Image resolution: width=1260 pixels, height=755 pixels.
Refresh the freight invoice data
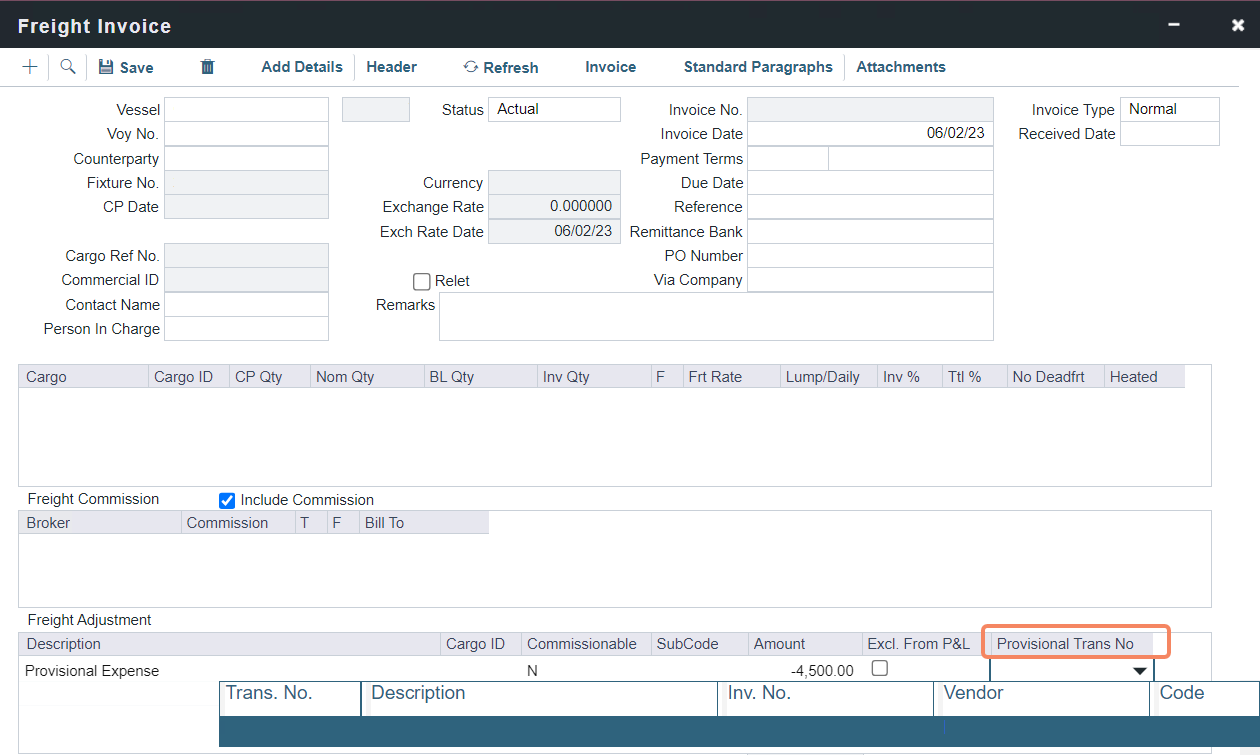[500, 67]
